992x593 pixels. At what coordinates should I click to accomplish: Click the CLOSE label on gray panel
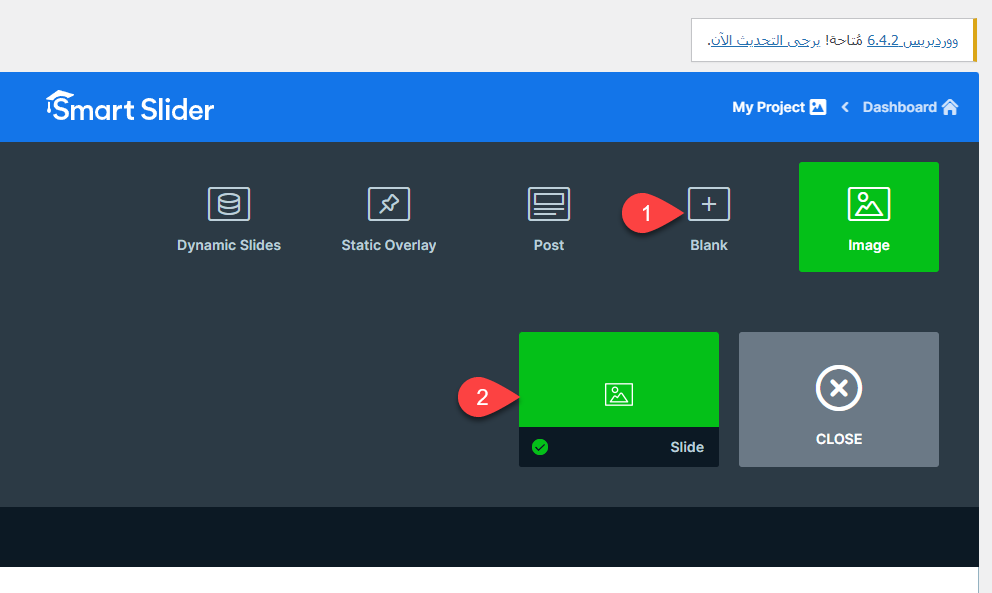click(838, 439)
